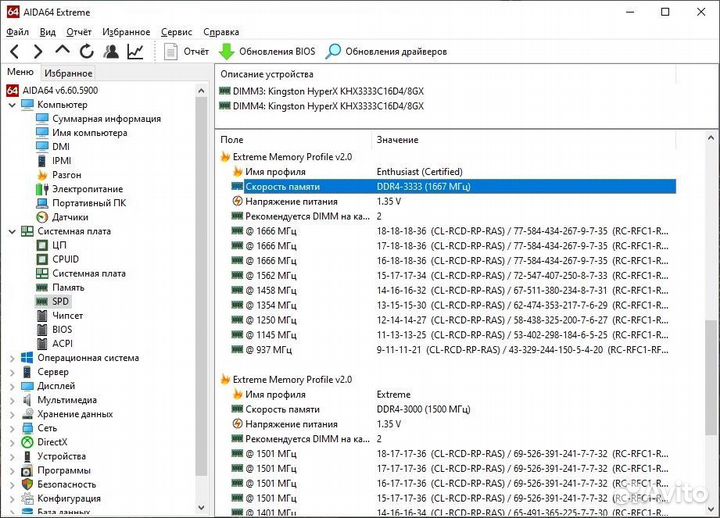Click the DirectX Xbox-style icon
The width and height of the screenshot is (720, 518).
point(27,442)
